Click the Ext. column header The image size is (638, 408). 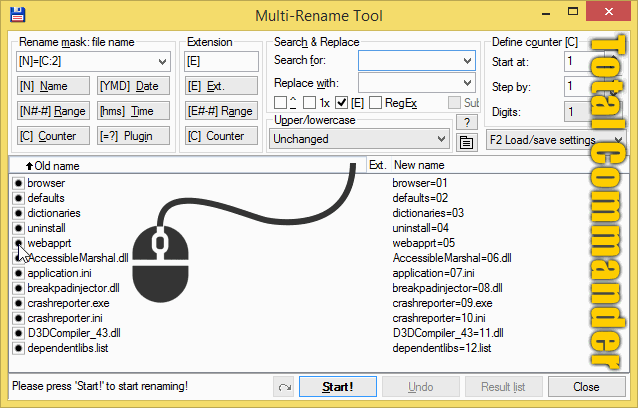coord(378,165)
